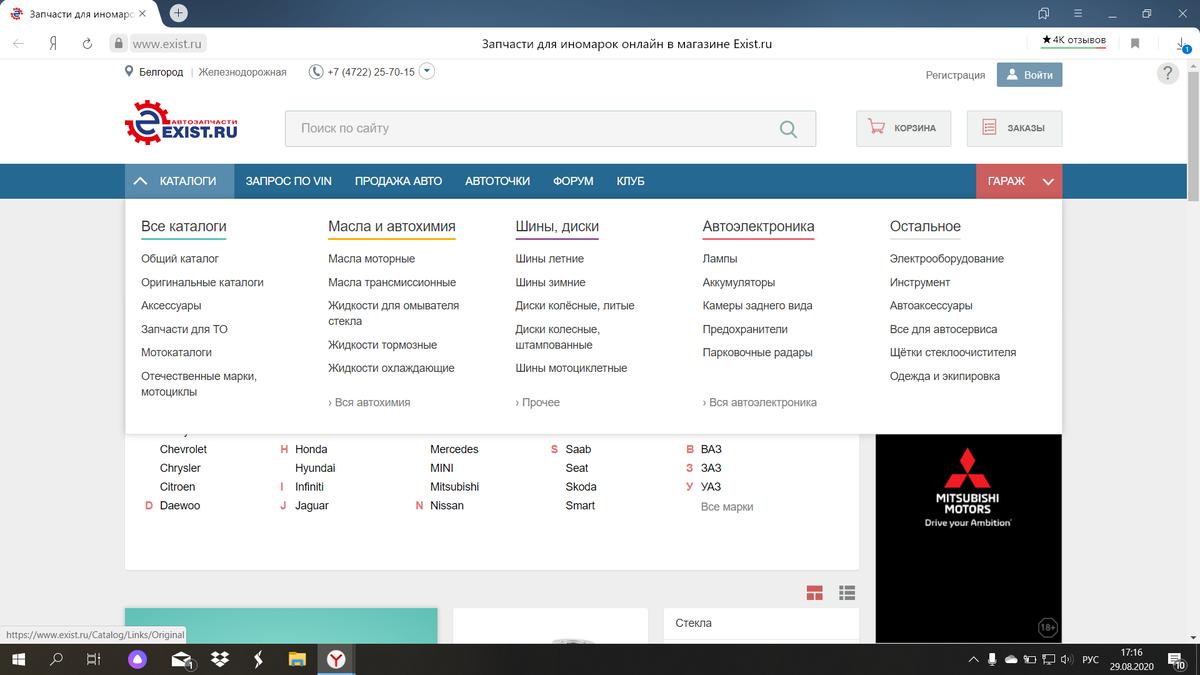Expand the phone numbers dropdown arrow
The width and height of the screenshot is (1200, 675).
click(x=427, y=72)
